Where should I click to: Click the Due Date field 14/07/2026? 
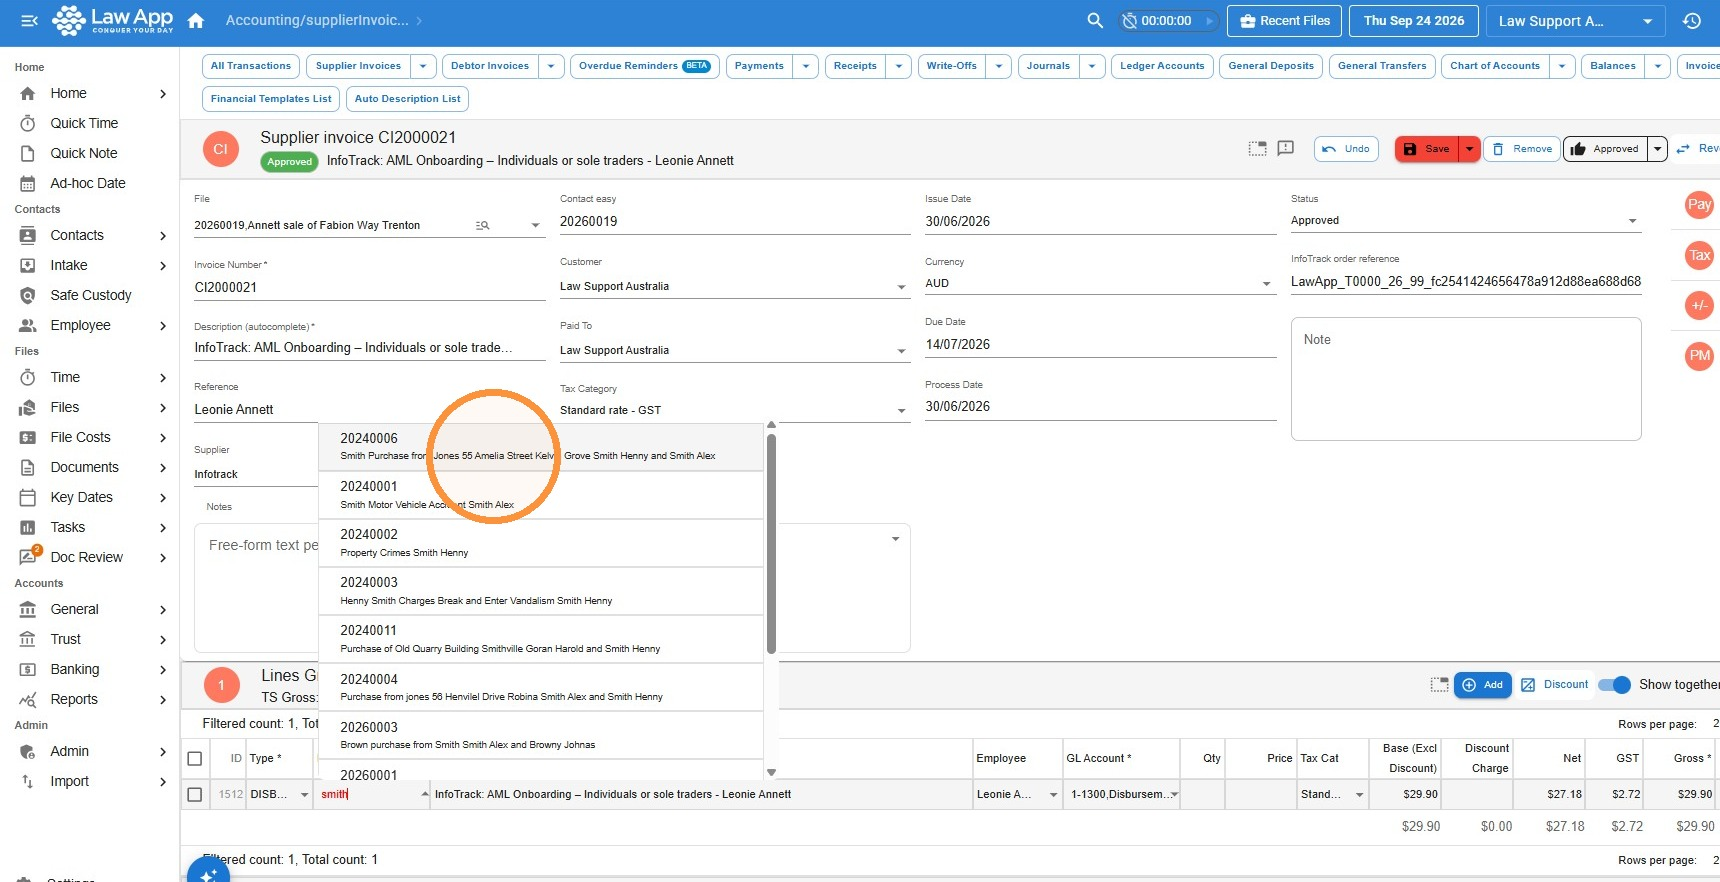click(x=1101, y=345)
